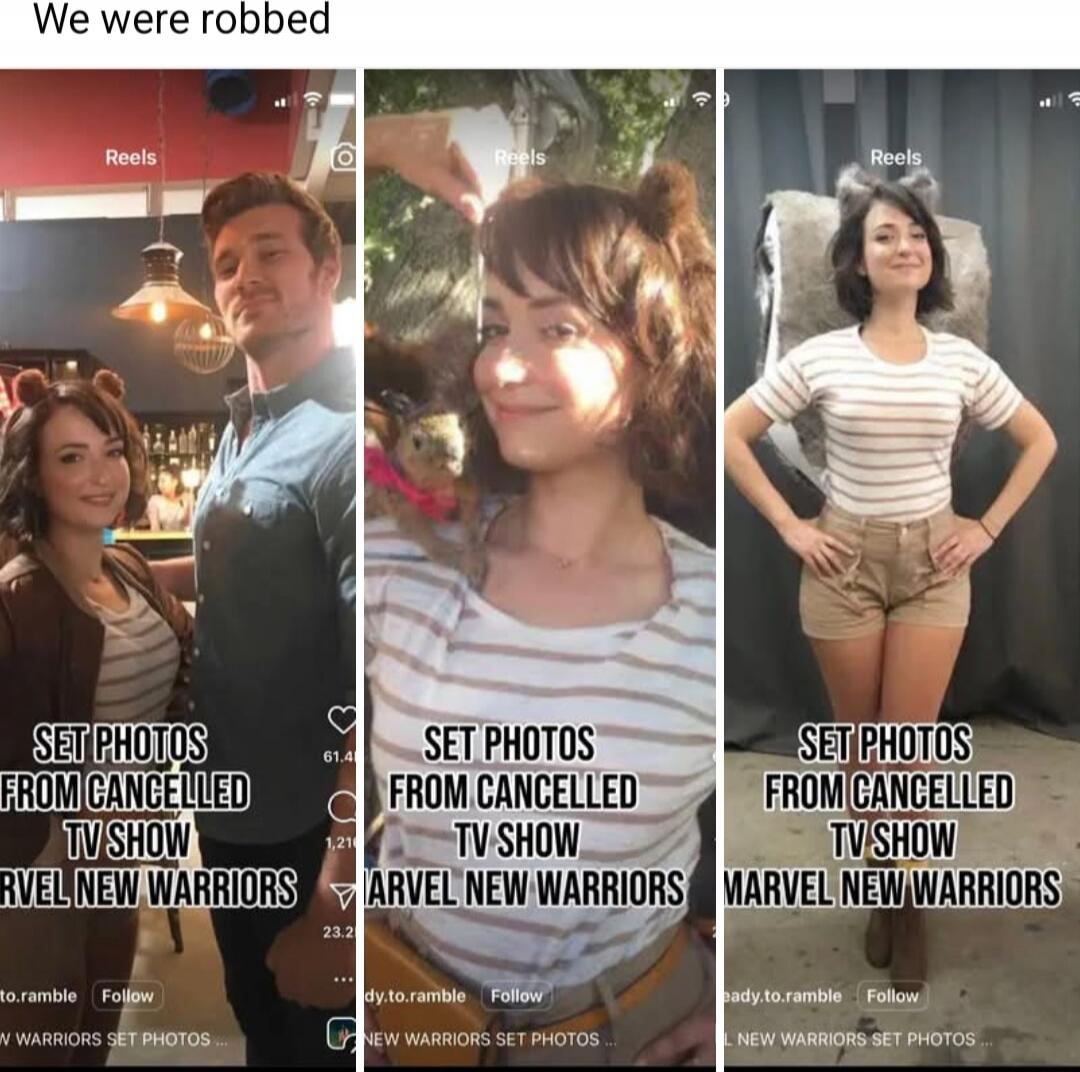Like the first reel with heart icon
The image size is (1080, 1072).
pyautogui.click(x=343, y=719)
